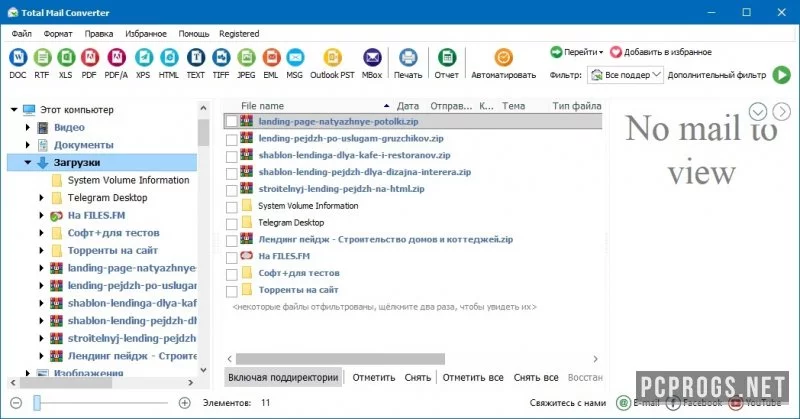Collapse the Этот компьютер tree node
The image size is (800, 419).
coord(14,110)
